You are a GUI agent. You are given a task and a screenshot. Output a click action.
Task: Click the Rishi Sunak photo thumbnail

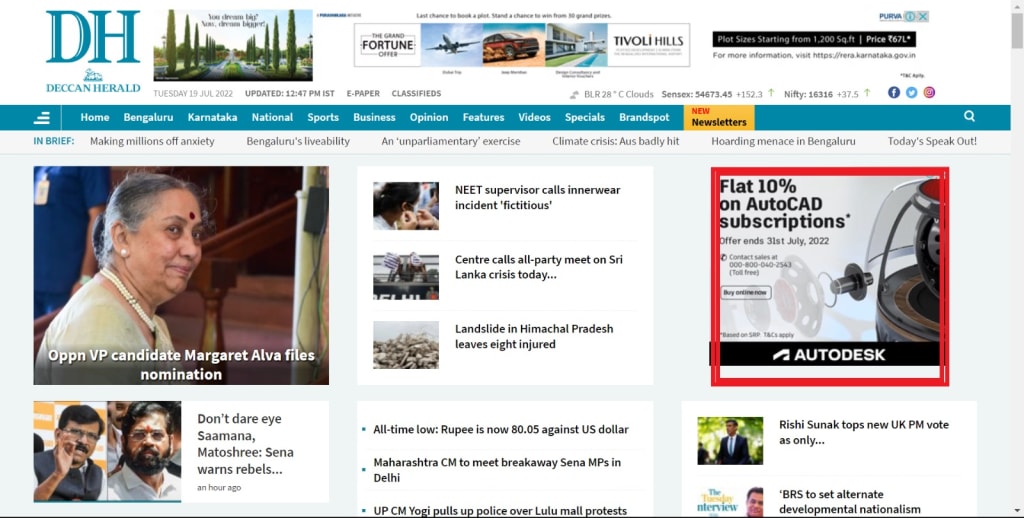pyautogui.click(x=730, y=441)
